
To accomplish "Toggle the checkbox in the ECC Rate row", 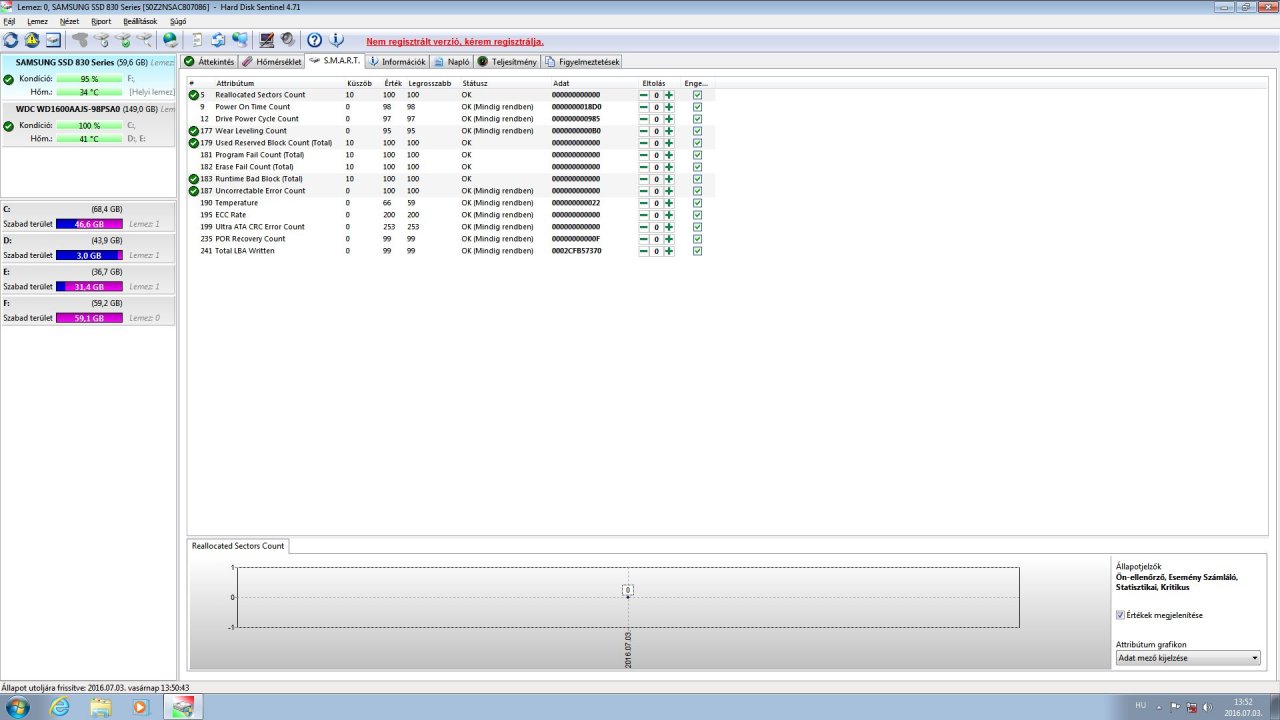I will [697, 215].
